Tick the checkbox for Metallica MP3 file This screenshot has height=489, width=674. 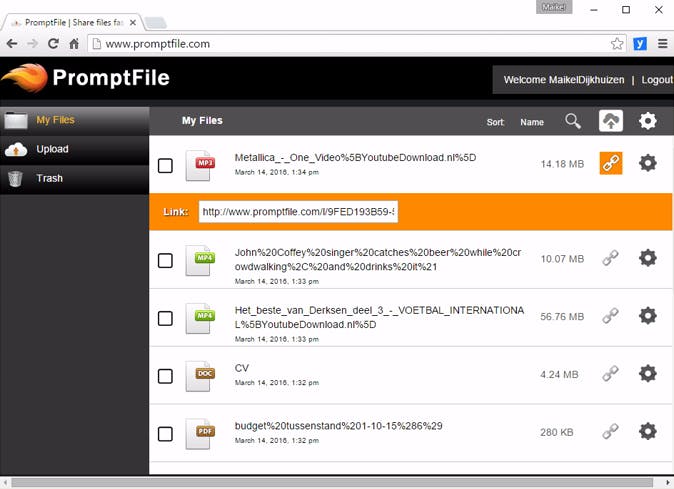point(165,166)
